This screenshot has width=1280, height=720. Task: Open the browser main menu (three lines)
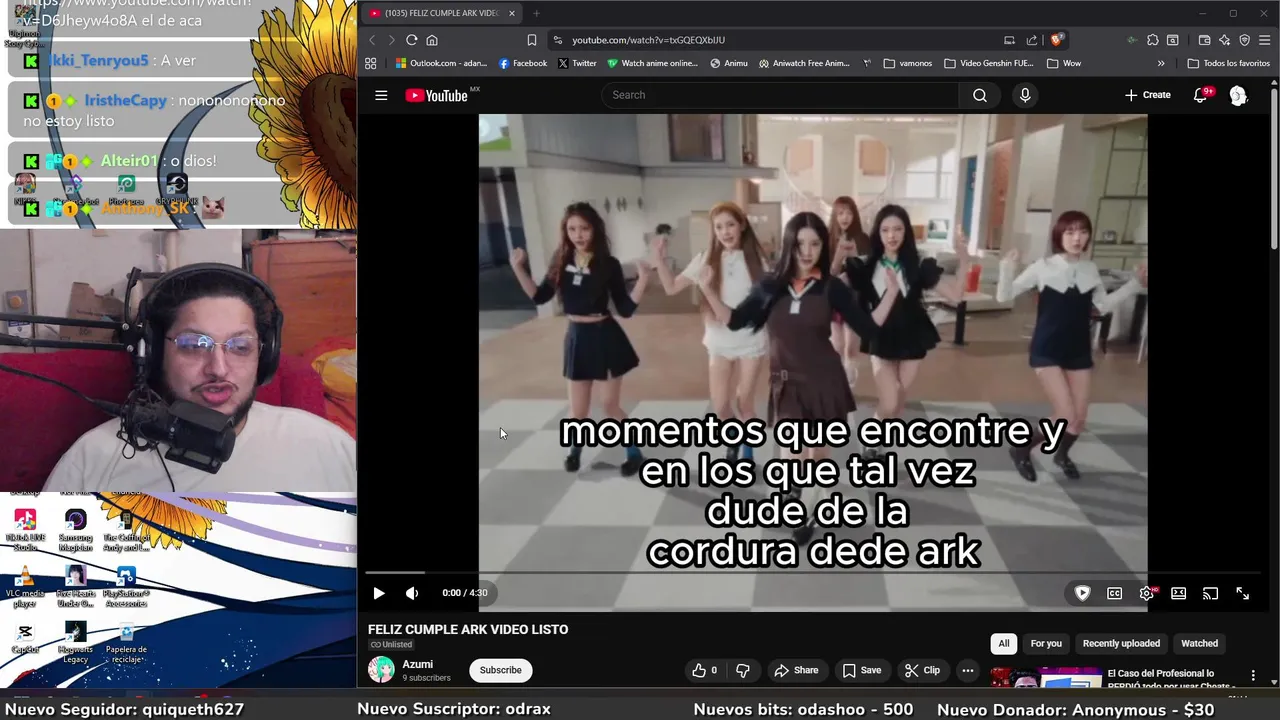click(1265, 40)
